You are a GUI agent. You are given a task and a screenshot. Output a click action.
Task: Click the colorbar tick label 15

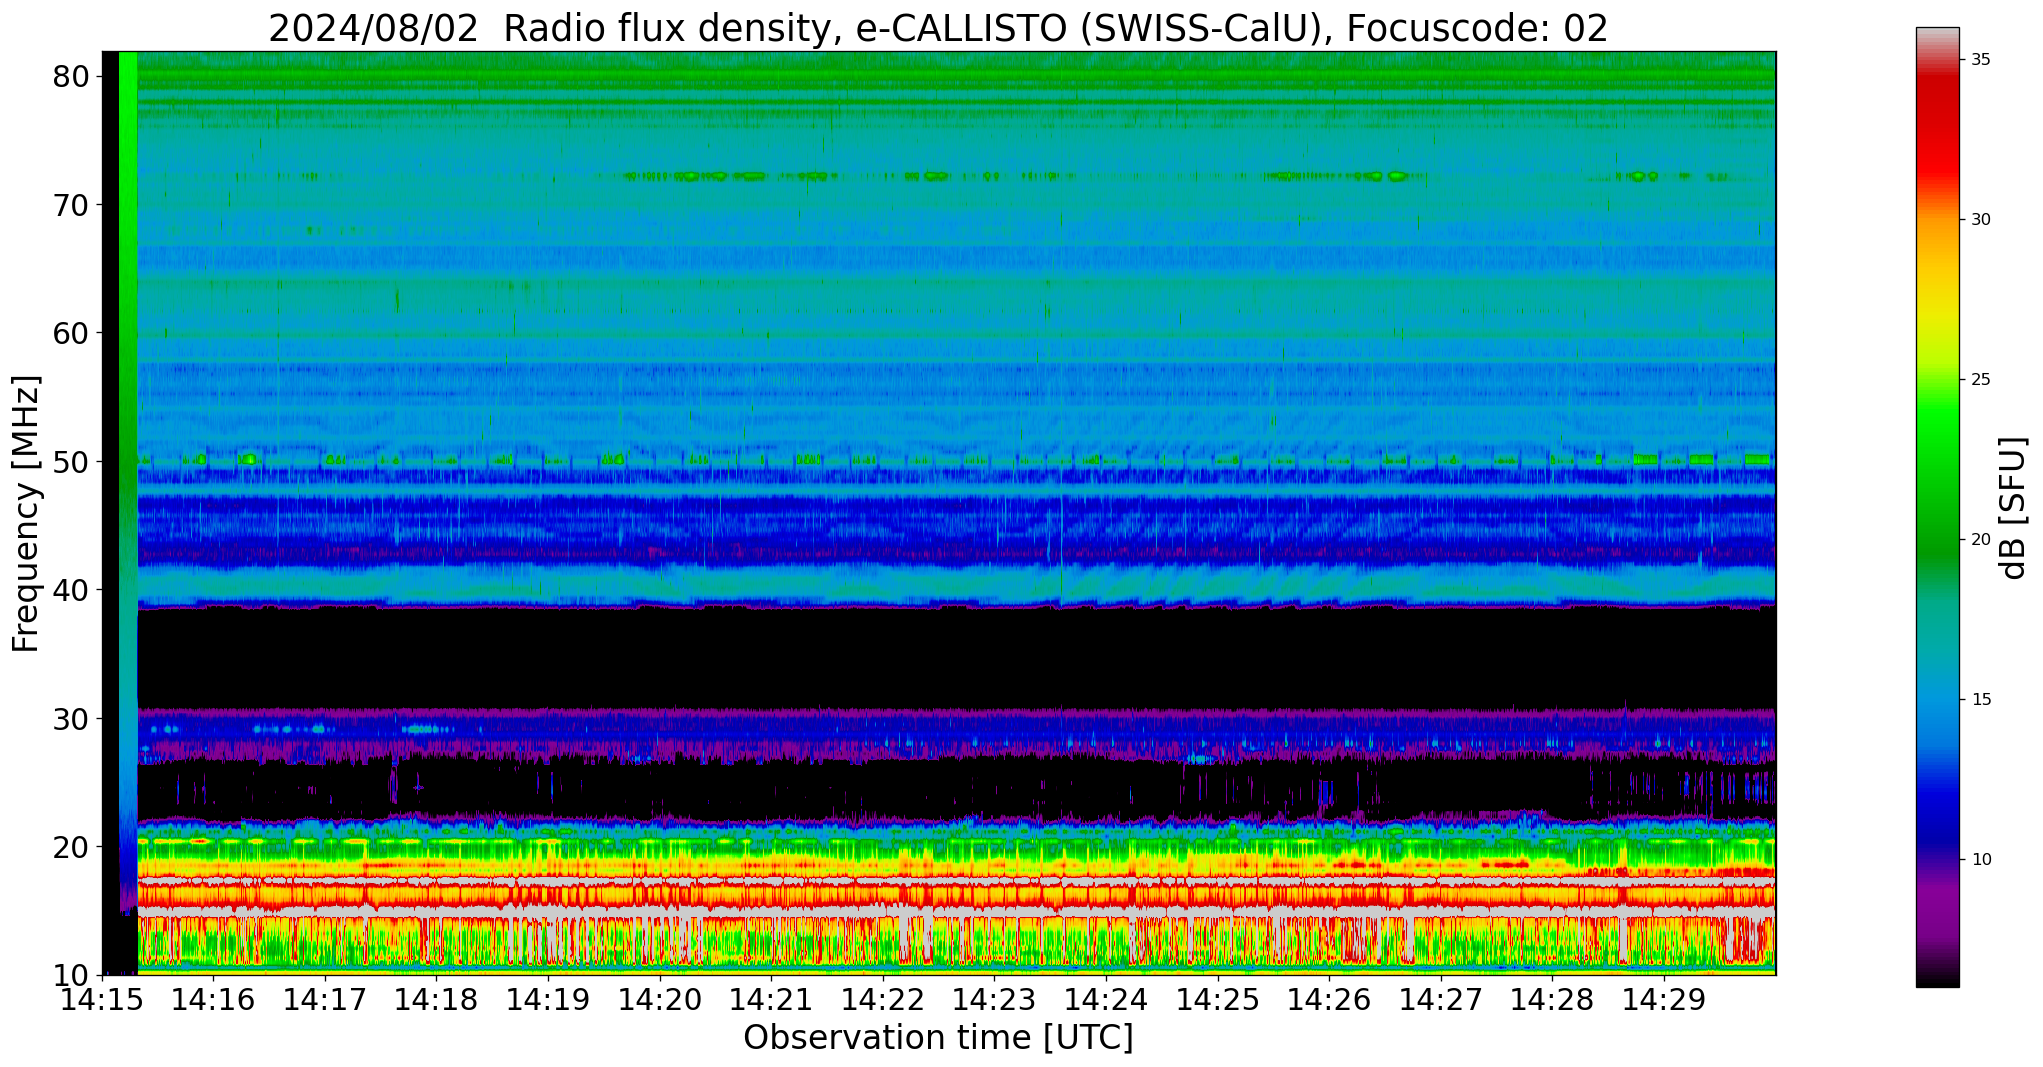tap(1980, 700)
